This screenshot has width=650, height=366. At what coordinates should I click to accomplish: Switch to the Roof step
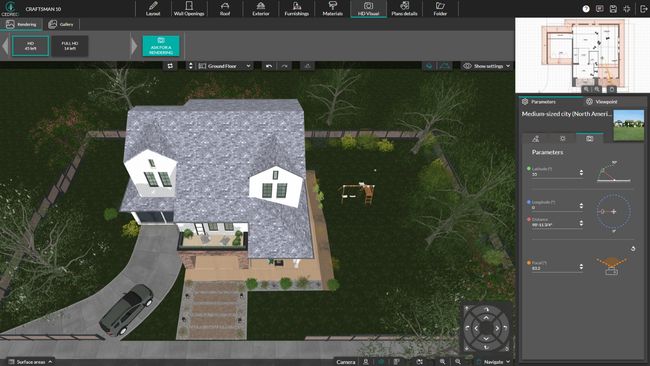tap(225, 9)
